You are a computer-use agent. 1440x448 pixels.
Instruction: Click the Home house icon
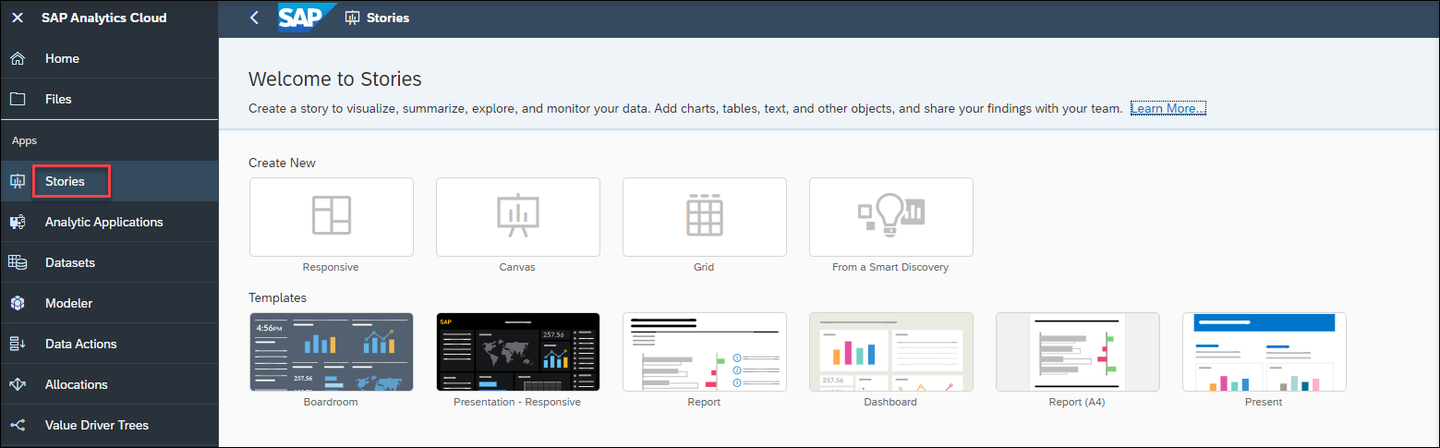pyautogui.click(x=17, y=59)
